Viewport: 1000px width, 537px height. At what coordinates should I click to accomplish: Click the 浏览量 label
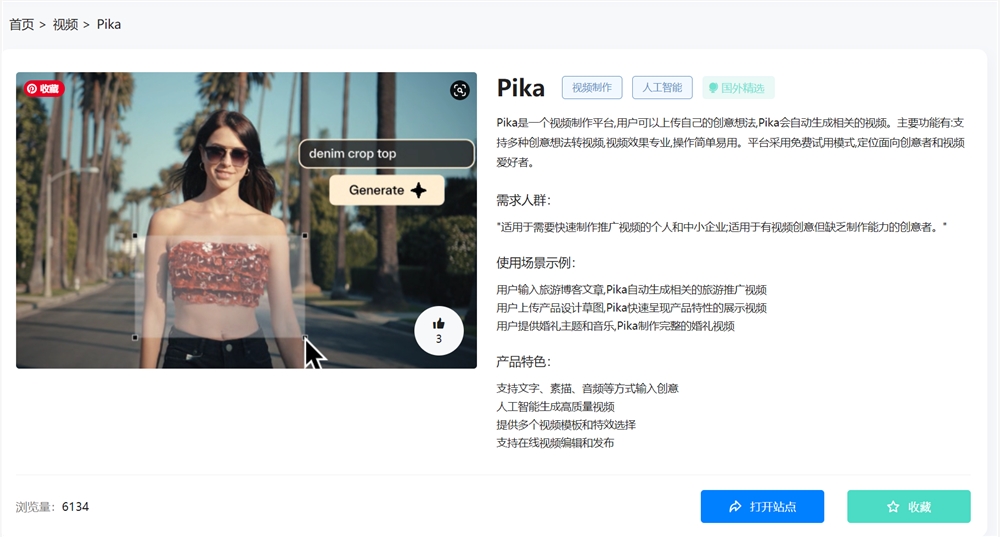(x=36, y=507)
